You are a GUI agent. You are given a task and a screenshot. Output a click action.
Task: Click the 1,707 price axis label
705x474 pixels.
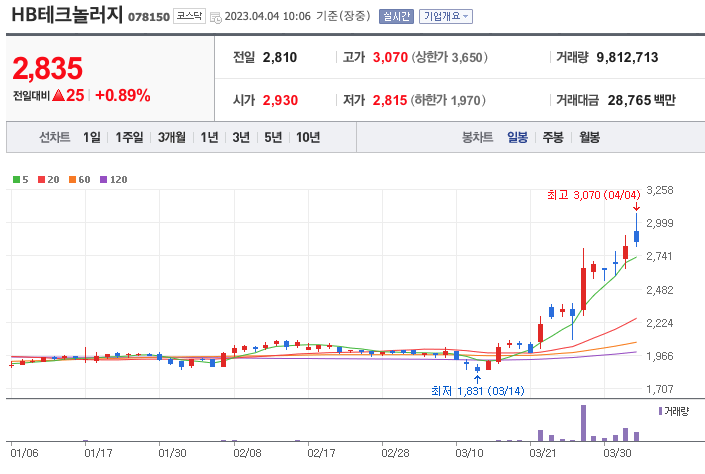(660, 389)
